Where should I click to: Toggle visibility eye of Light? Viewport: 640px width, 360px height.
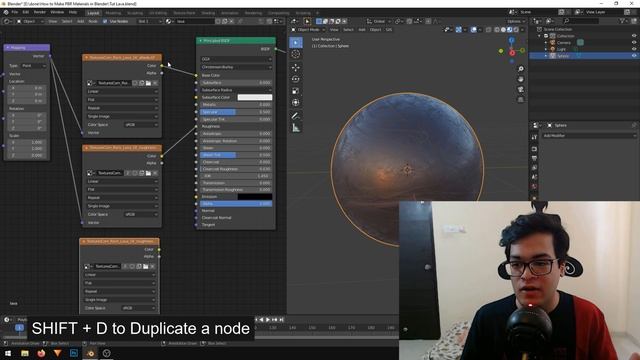pos(634,49)
